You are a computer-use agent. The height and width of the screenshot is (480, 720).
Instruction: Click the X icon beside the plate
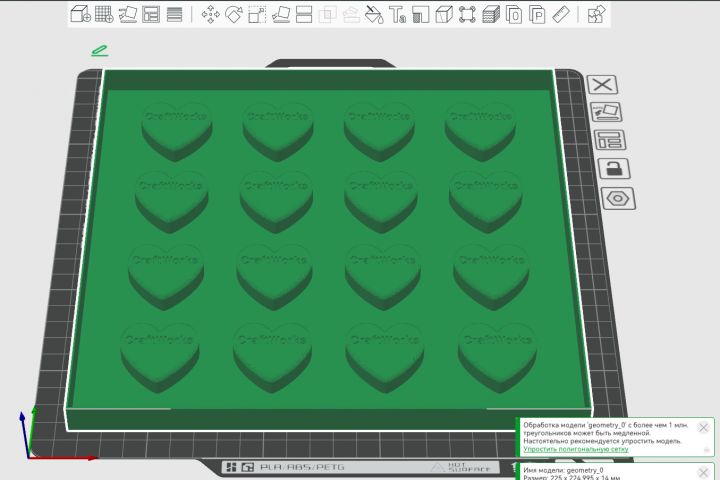point(602,85)
